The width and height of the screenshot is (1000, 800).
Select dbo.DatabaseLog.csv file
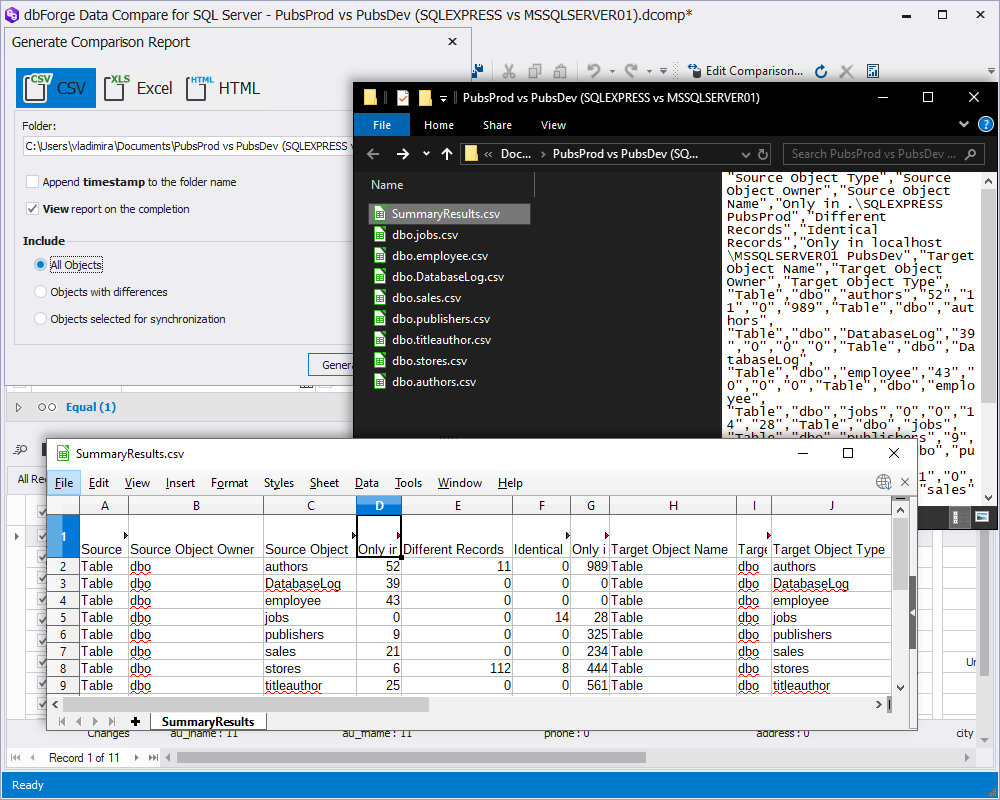[x=439, y=277]
